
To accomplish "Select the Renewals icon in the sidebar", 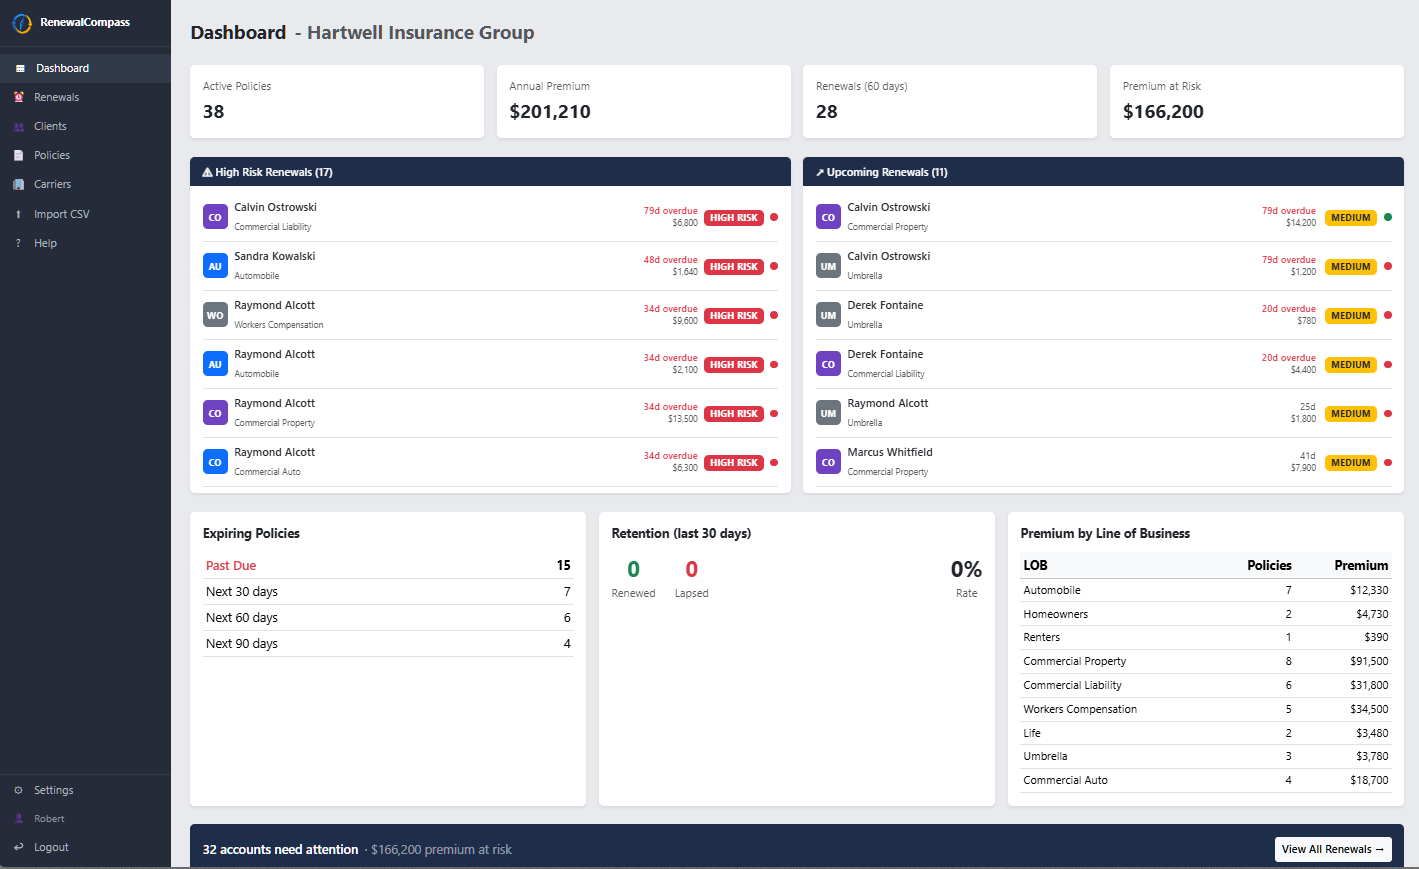I will pyautogui.click(x=18, y=97).
